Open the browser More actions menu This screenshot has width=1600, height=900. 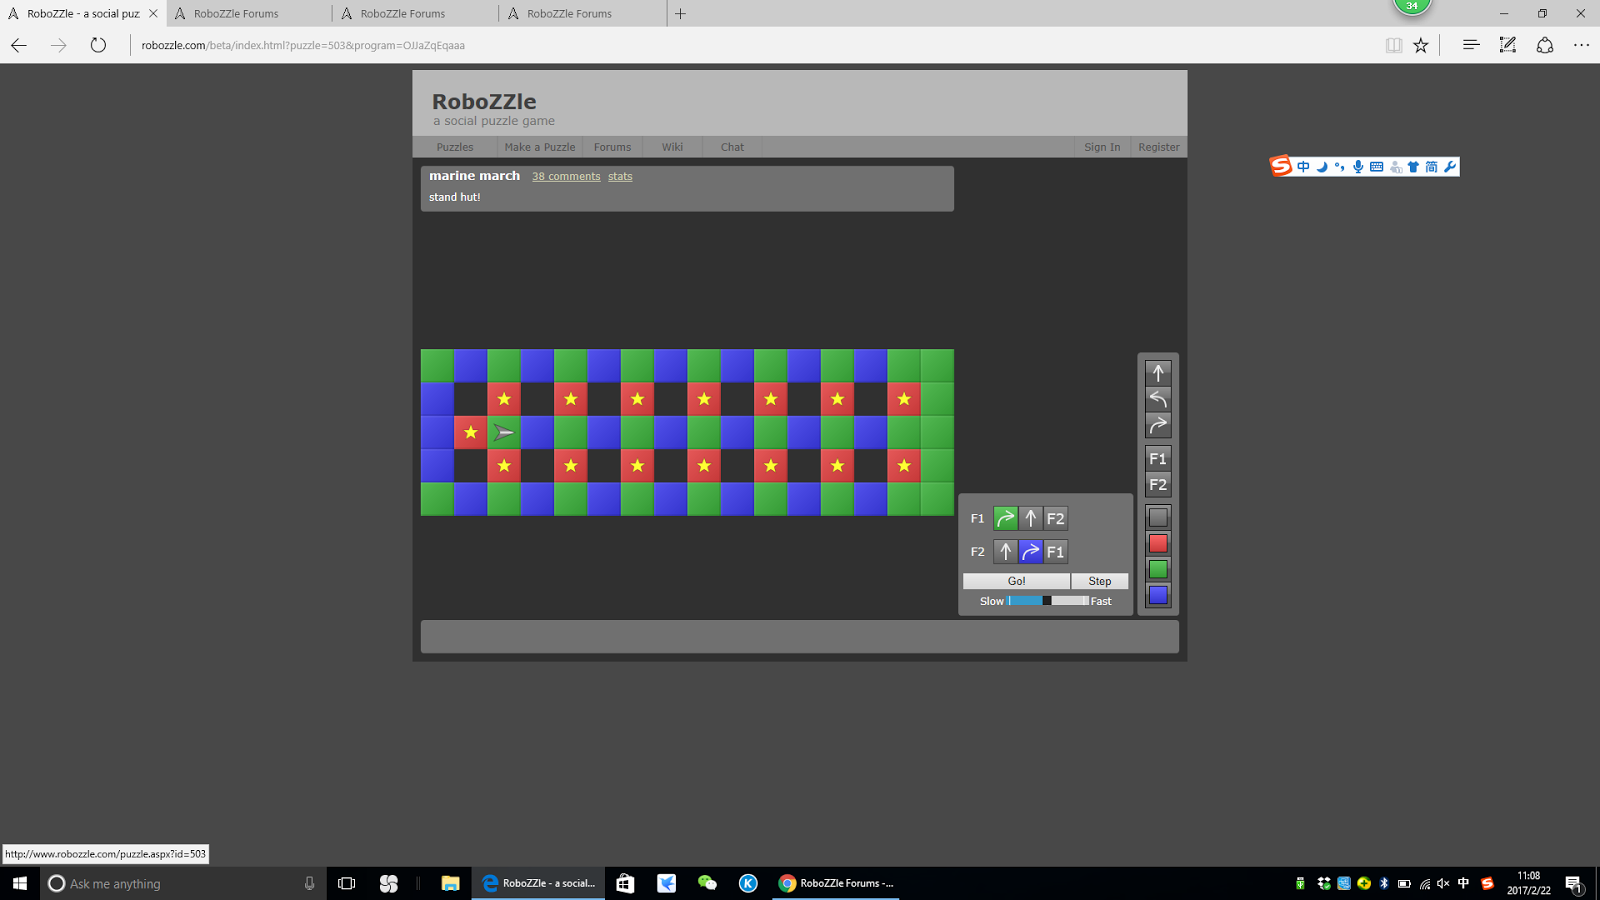pyautogui.click(x=1581, y=45)
